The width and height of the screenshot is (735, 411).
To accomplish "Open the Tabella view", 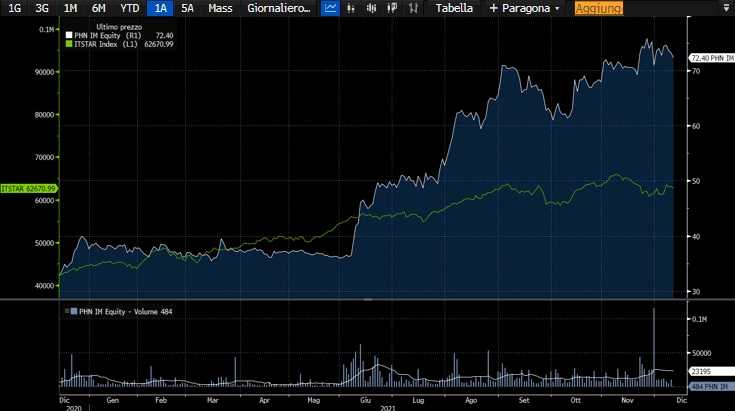I will tap(454, 8).
